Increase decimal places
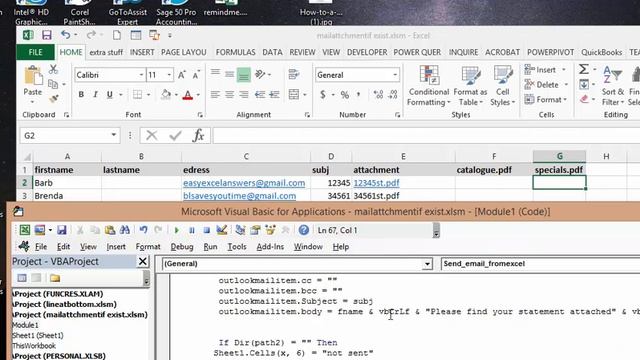 pyautogui.click(x=378, y=95)
